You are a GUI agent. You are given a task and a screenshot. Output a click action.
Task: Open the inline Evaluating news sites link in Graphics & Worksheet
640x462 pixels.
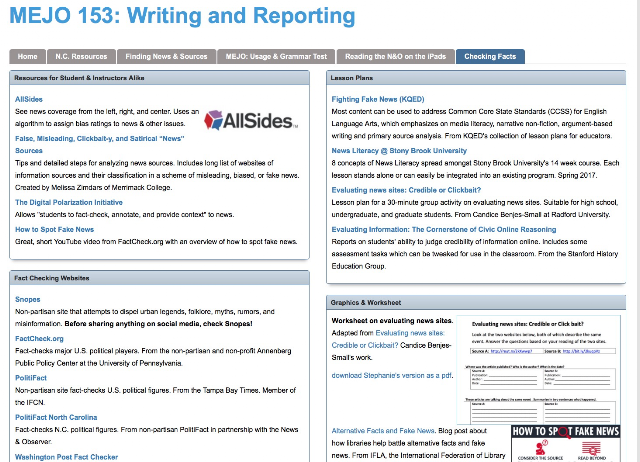[388, 339]
